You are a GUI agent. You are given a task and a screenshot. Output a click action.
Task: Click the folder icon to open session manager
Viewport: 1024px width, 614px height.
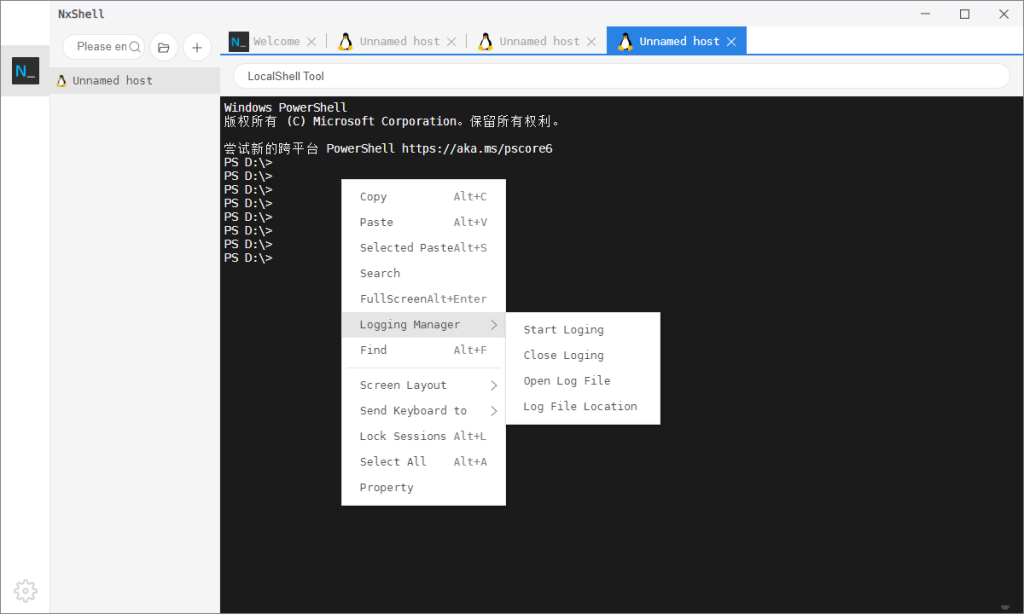tap(163, 46)
